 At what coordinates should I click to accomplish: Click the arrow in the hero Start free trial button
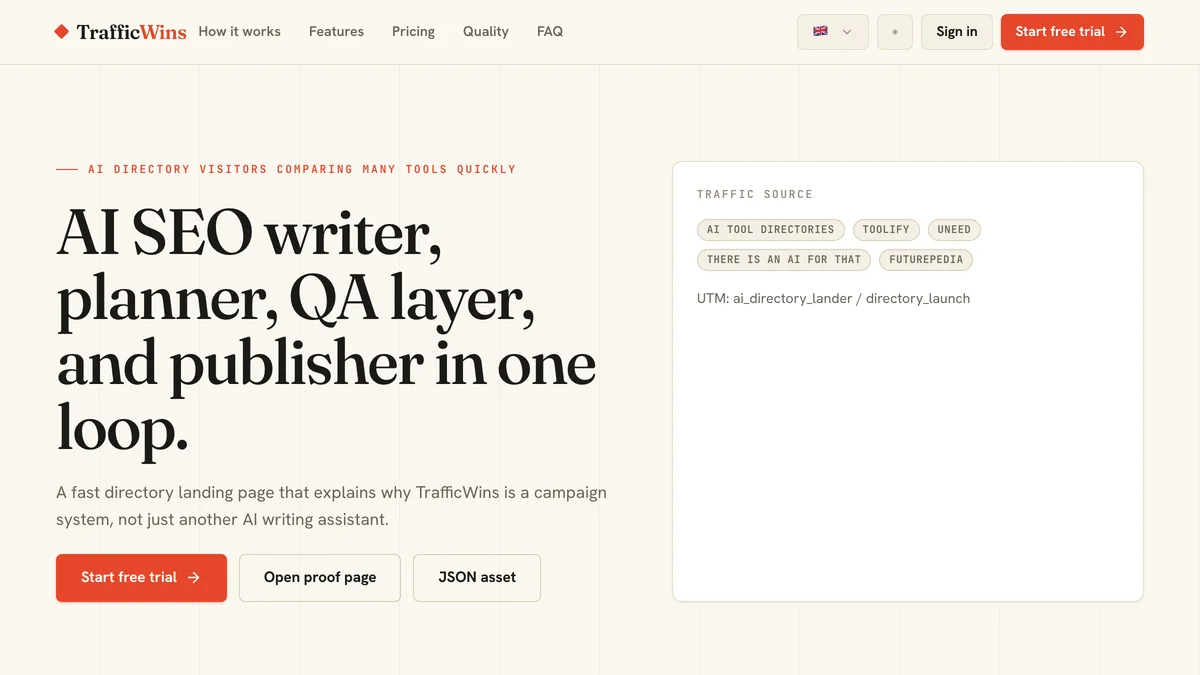pos(194,577)
